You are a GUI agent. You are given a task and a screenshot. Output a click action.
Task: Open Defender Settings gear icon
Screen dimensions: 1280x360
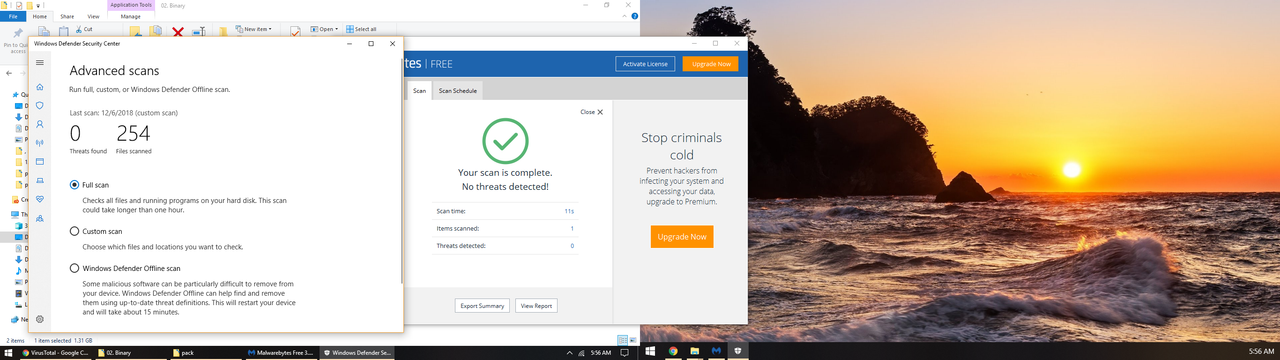40,319
